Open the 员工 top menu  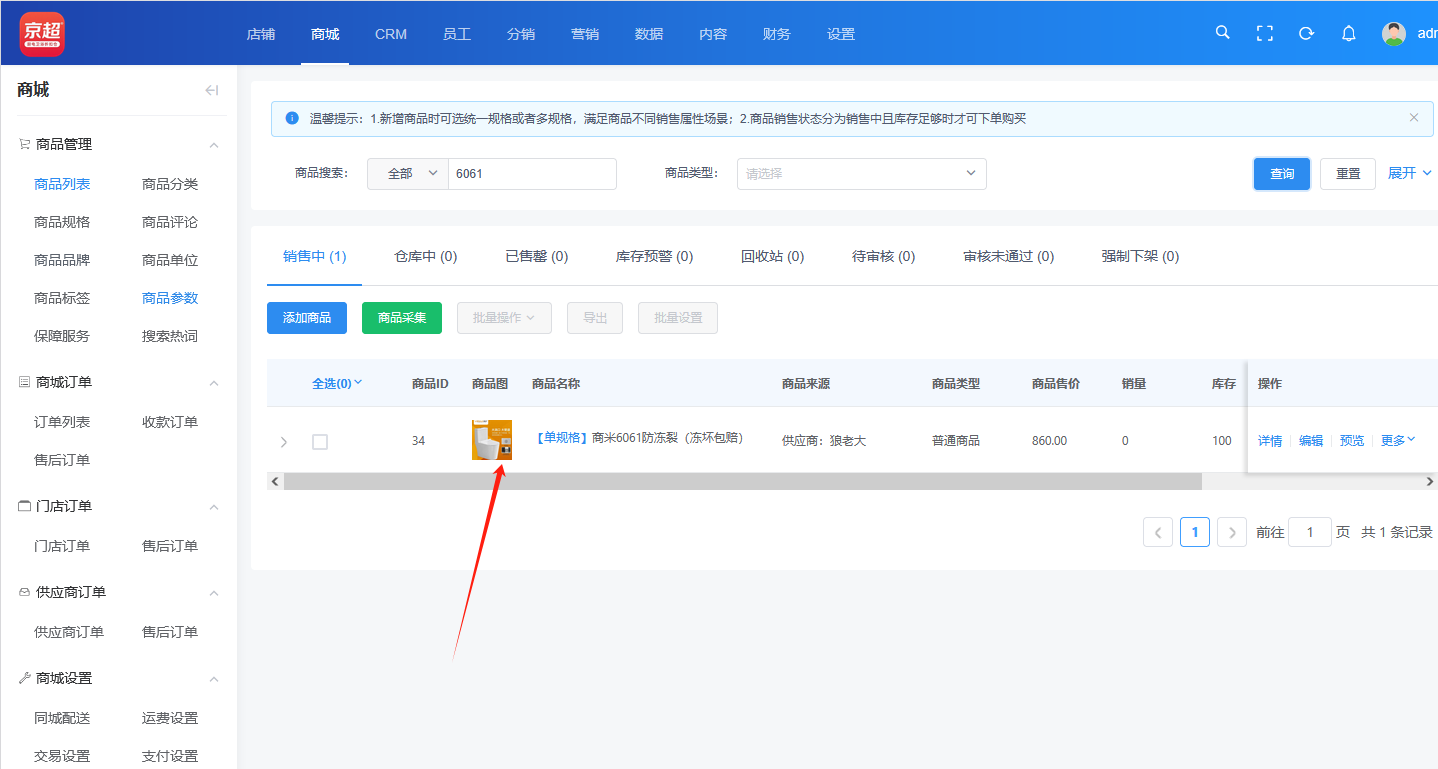point(457,34)
